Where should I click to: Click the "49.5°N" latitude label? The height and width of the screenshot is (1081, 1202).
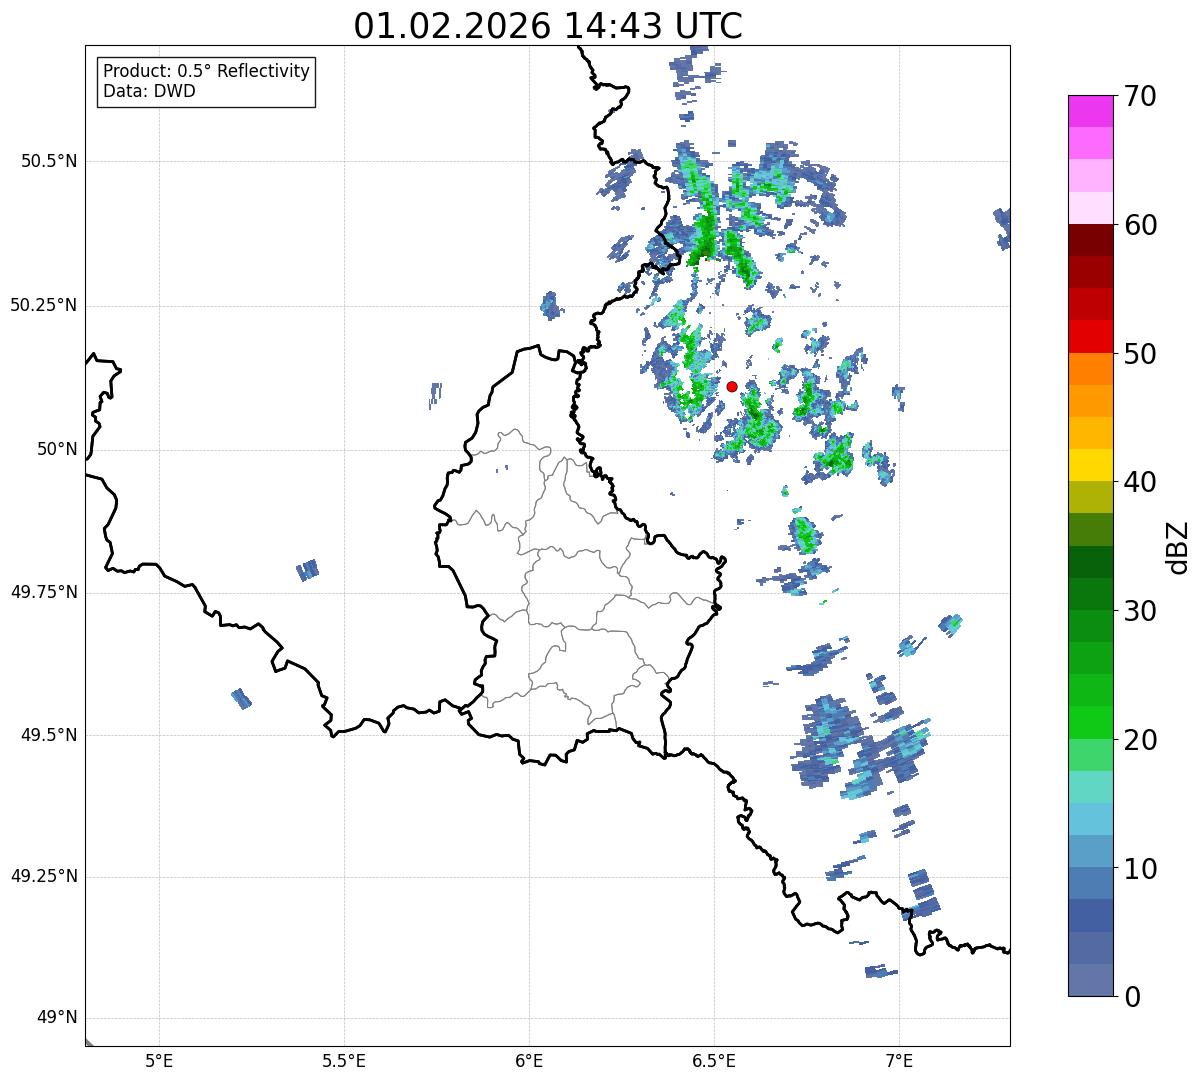(48, 735)
